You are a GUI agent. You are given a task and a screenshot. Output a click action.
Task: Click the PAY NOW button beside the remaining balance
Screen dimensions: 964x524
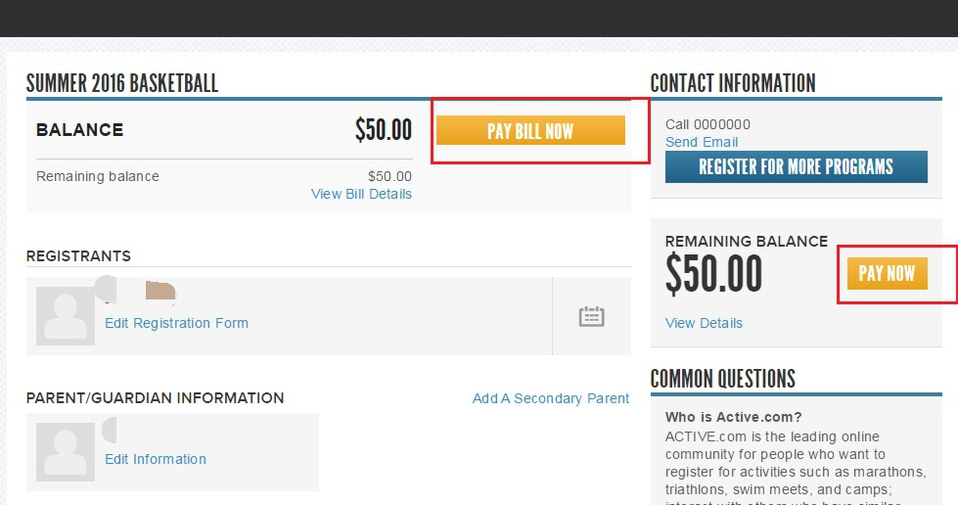pyautogui.click(x=887, y=273)
